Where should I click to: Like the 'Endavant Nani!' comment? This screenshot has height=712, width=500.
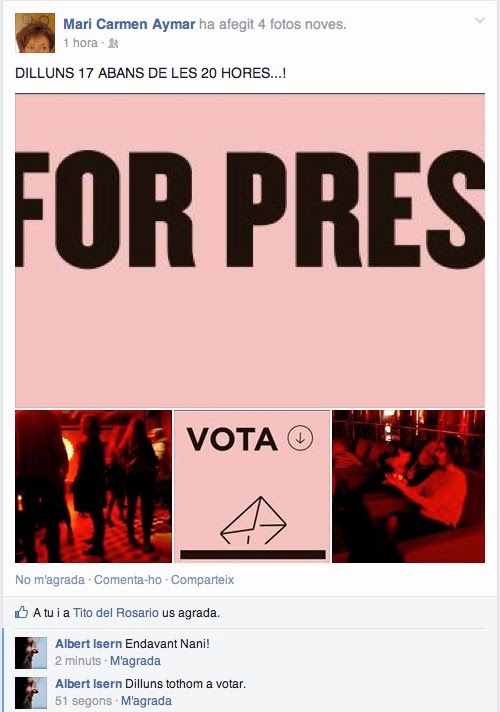click(x=135, y=661)
